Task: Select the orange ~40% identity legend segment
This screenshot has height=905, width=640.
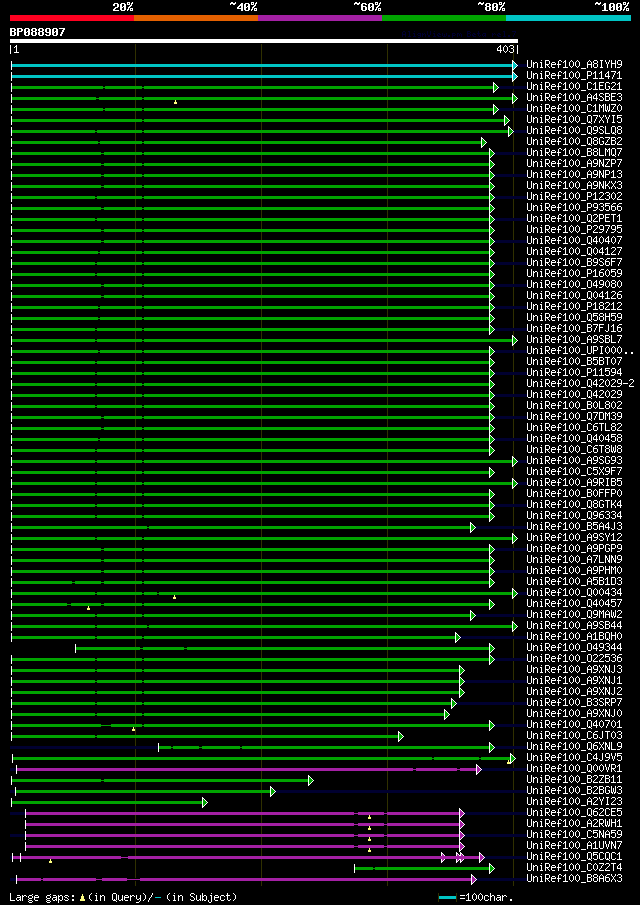Action: [196, 18]
